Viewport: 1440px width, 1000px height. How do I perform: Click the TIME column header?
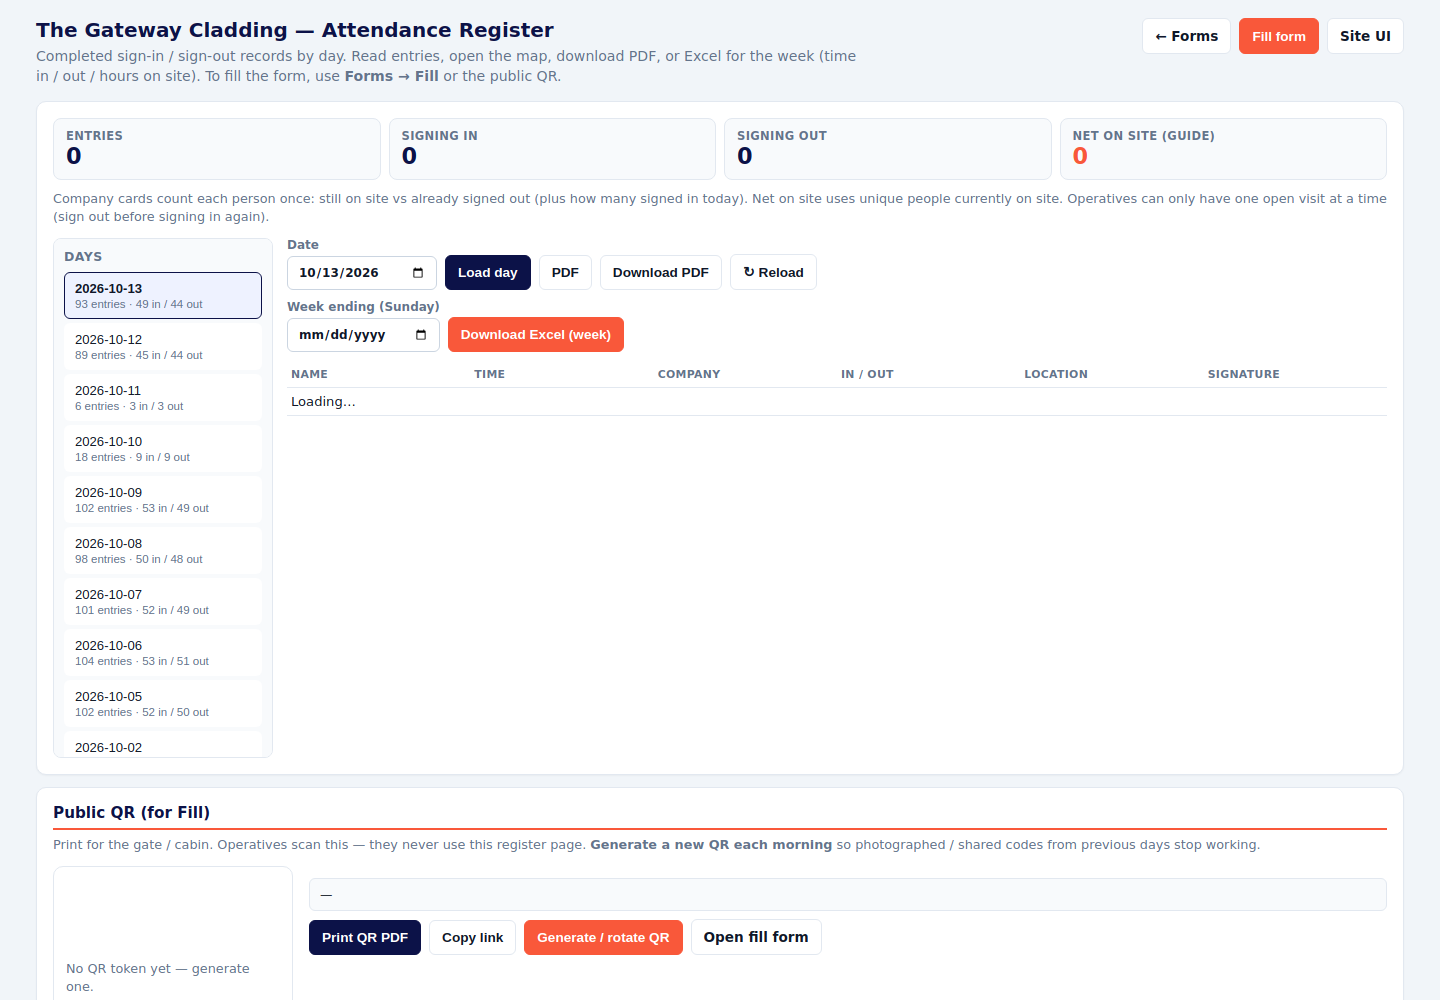[x=489, y=374]
